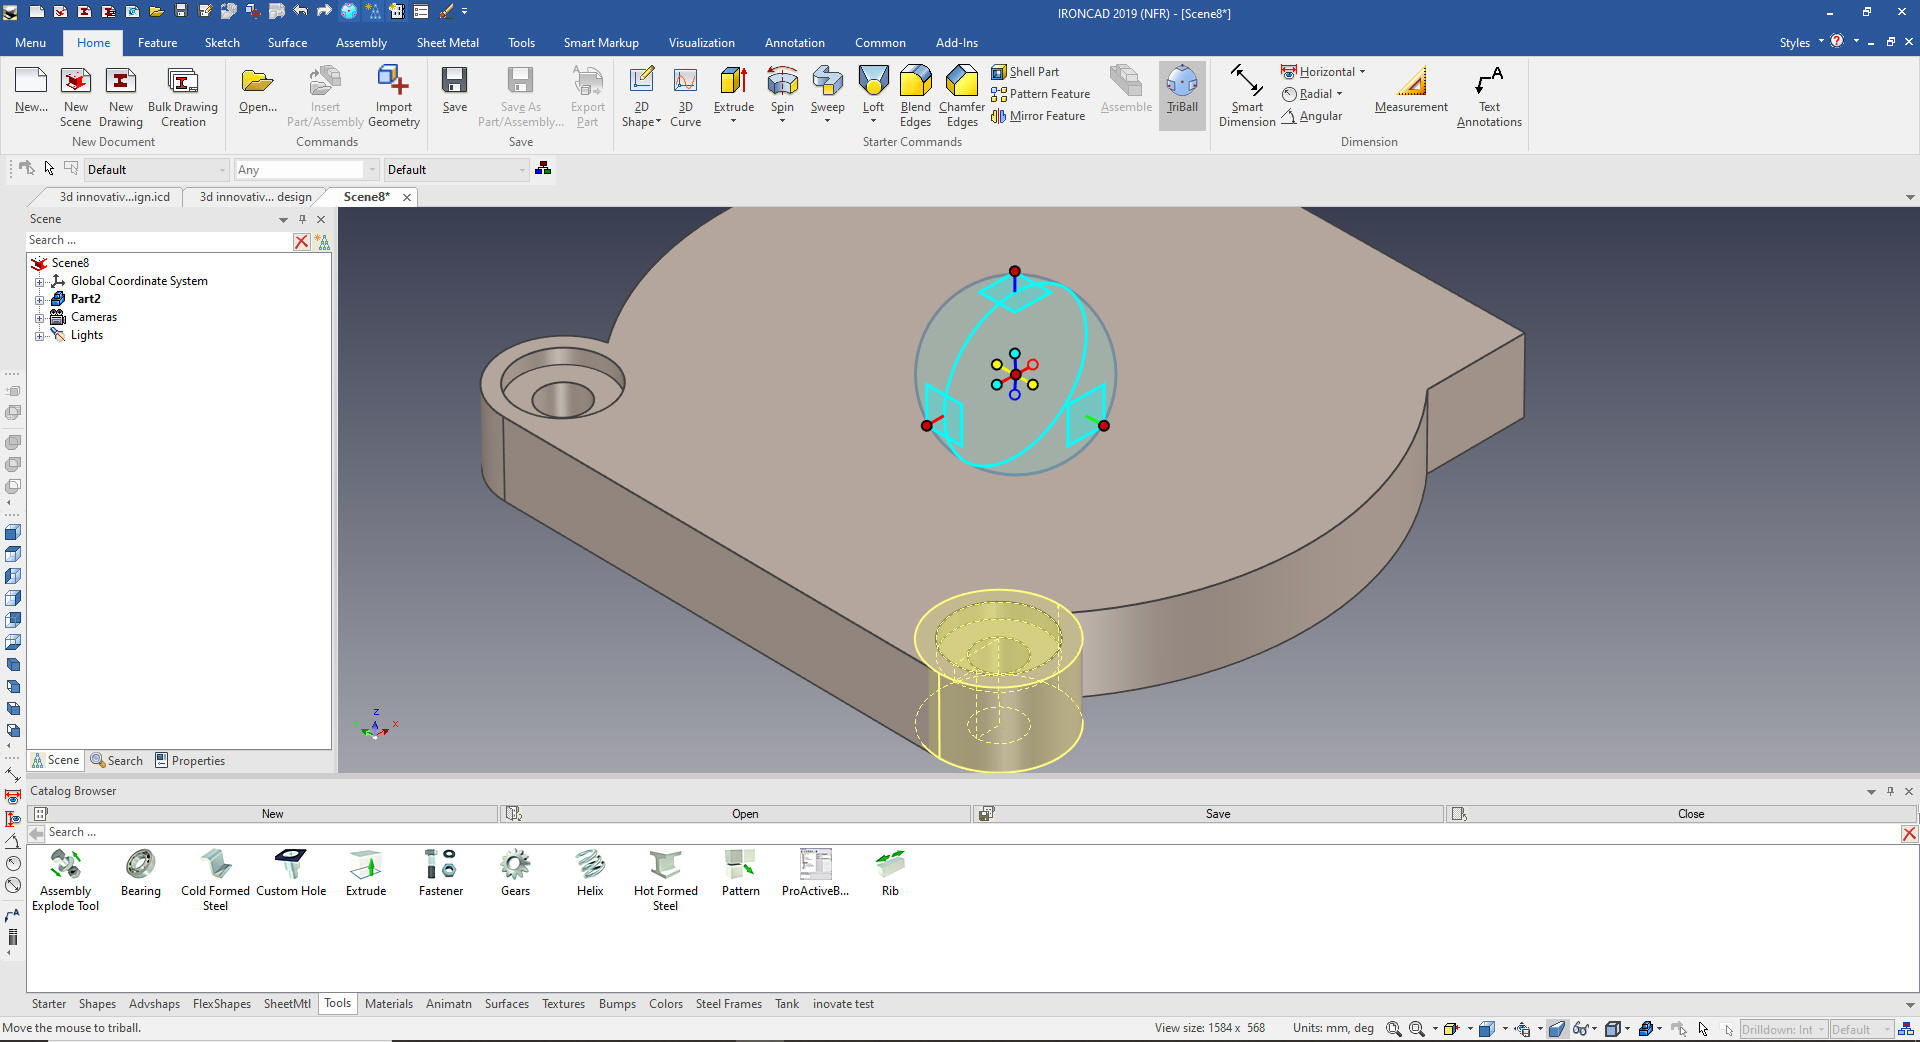Pin the Scene panel with auto-hide toggle

tap(302, 219)
